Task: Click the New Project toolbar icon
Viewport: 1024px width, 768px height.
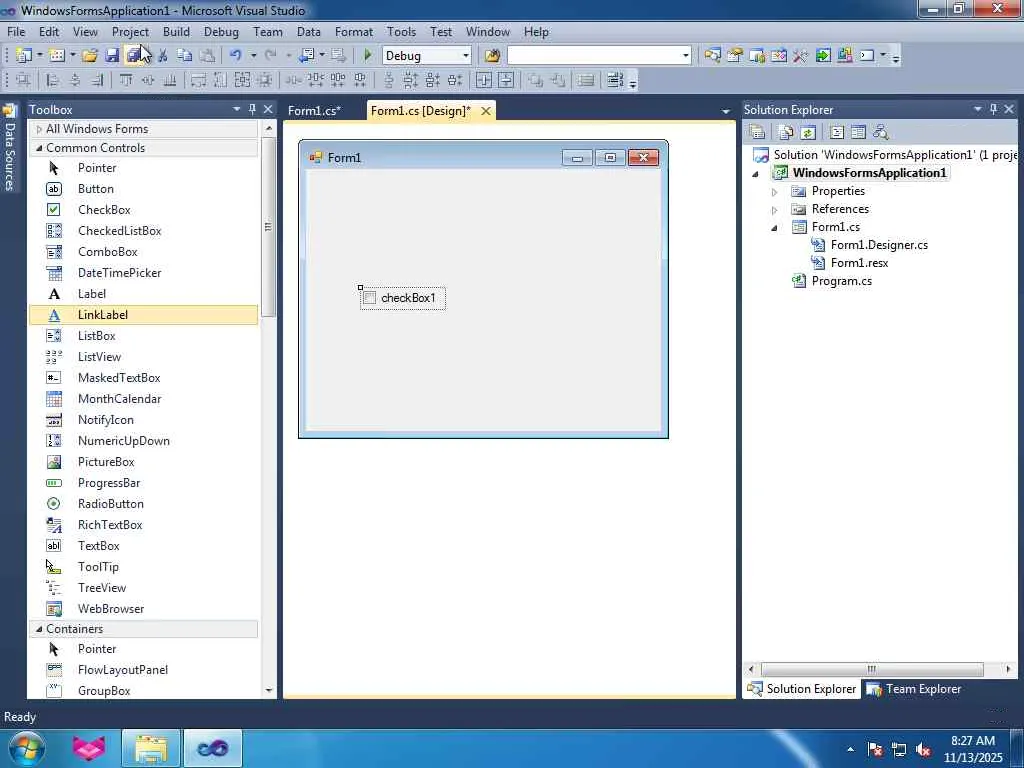Action: pyautogui.click(x=24, y=56)
